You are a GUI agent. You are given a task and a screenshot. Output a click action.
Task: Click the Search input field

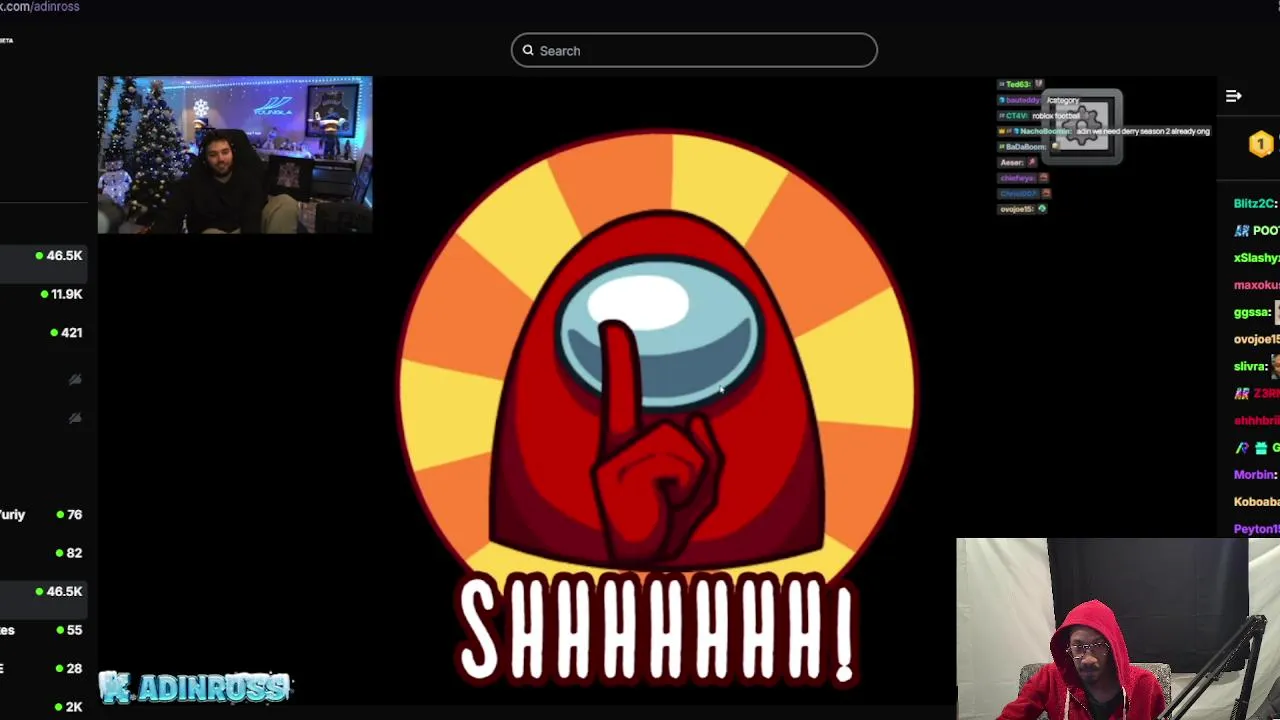694,51
